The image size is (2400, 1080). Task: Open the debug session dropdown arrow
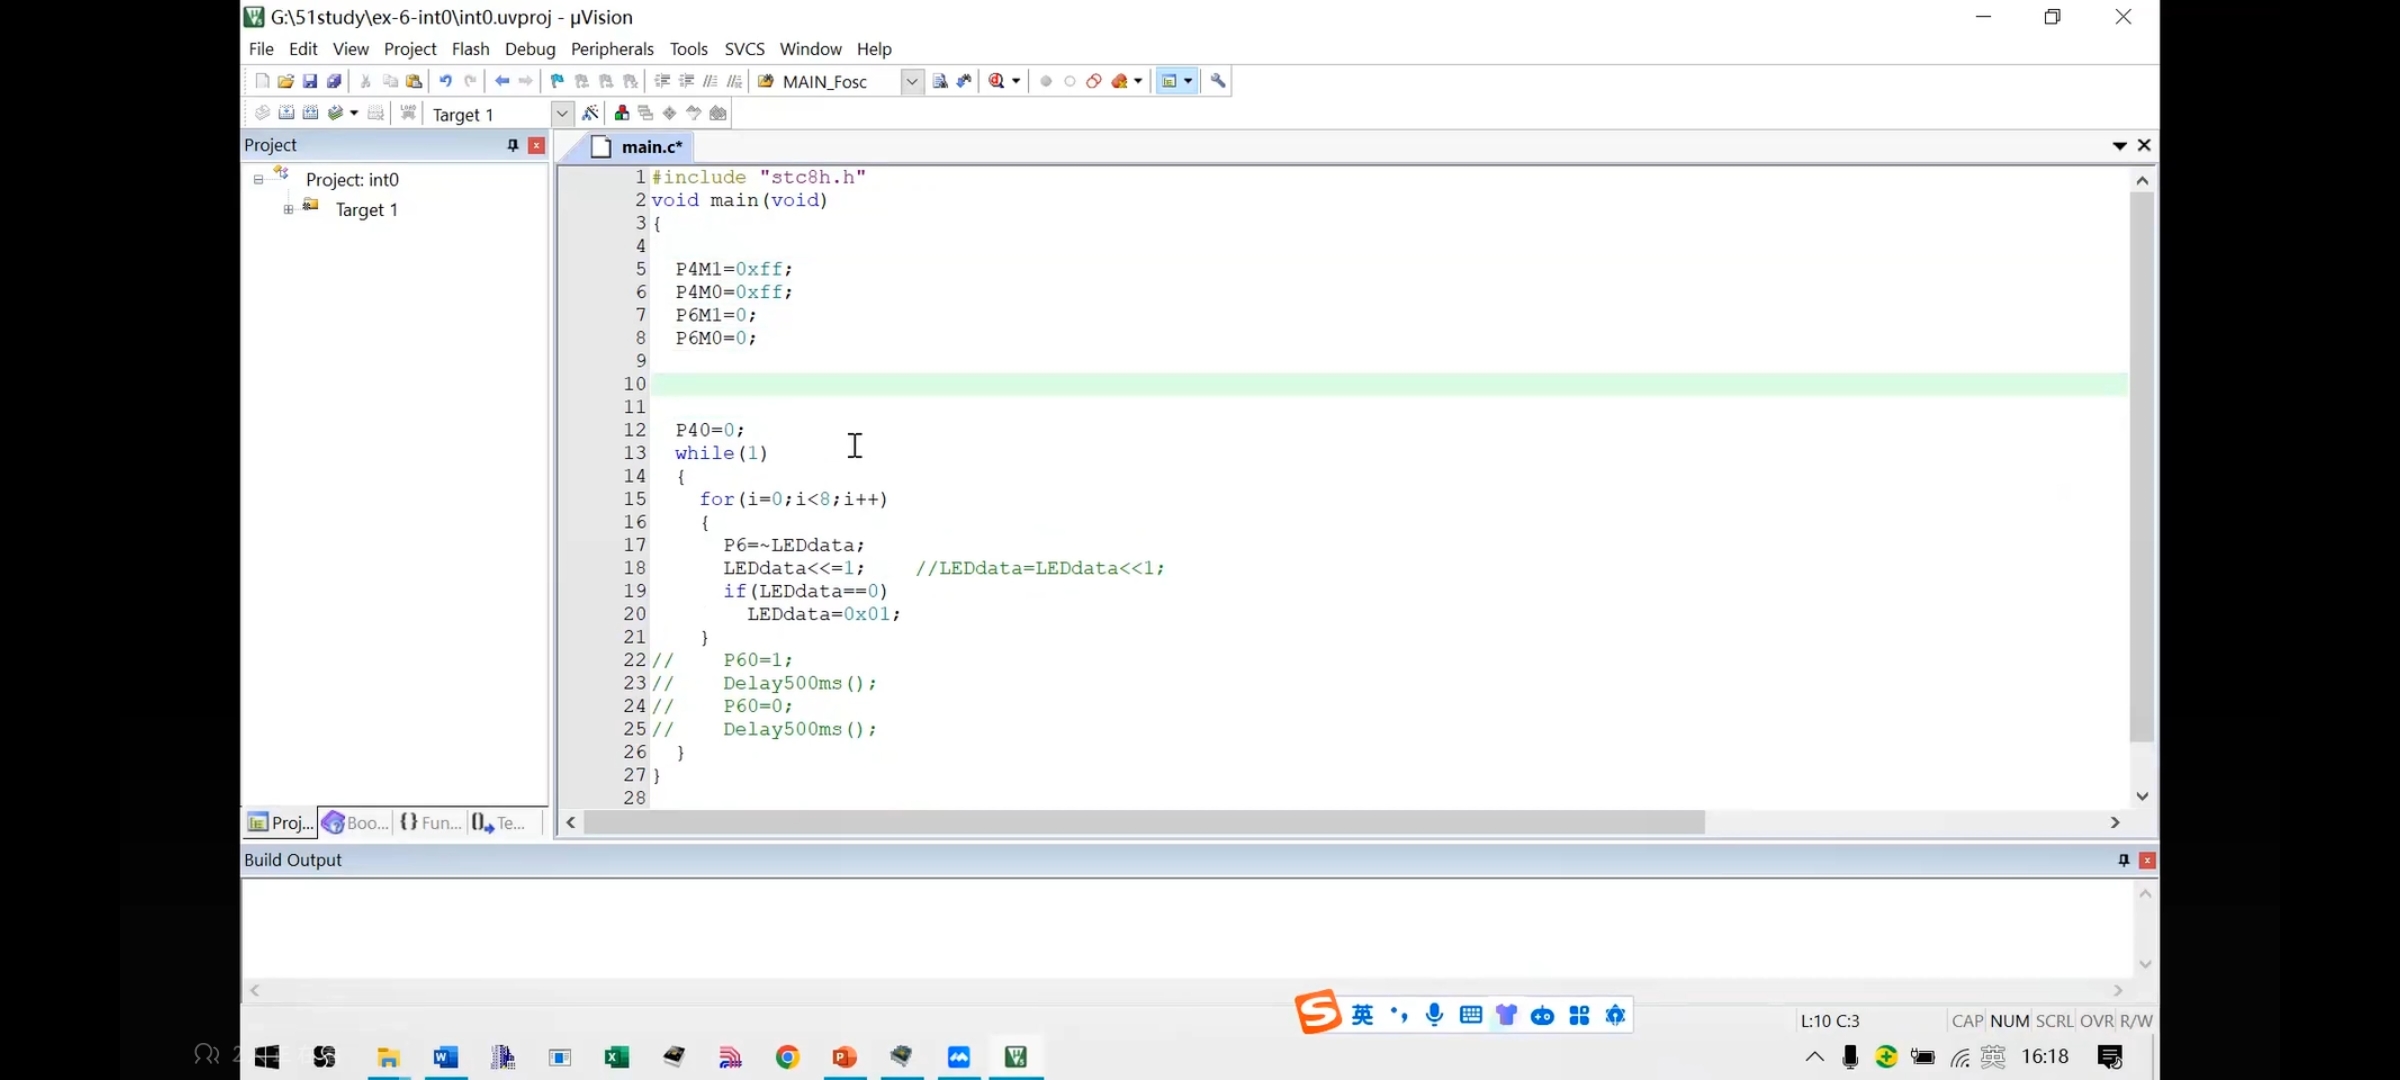[1016, 81]
